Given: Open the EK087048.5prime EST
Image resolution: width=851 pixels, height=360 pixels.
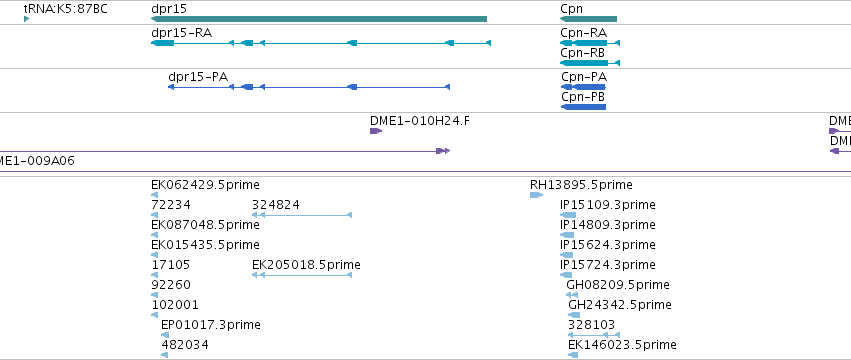Looking at the screenshot, I should (155, 235).
